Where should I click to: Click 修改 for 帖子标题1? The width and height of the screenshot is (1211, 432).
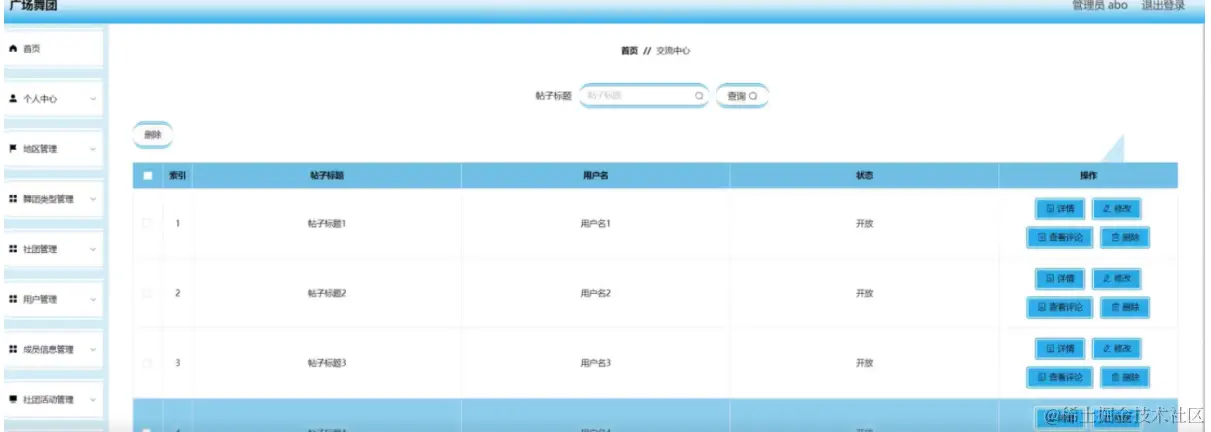[x=1116, y=209]
